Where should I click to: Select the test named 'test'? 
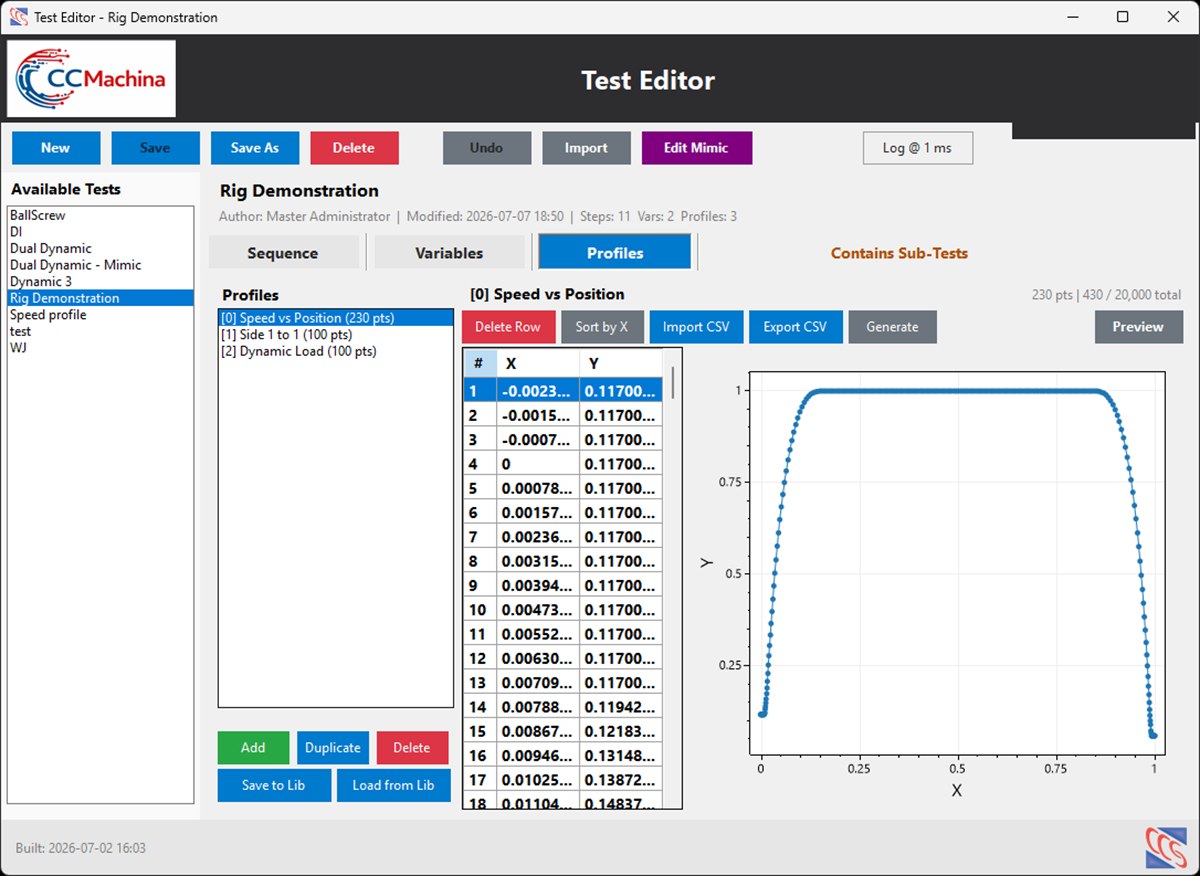(x=100, y=331)
